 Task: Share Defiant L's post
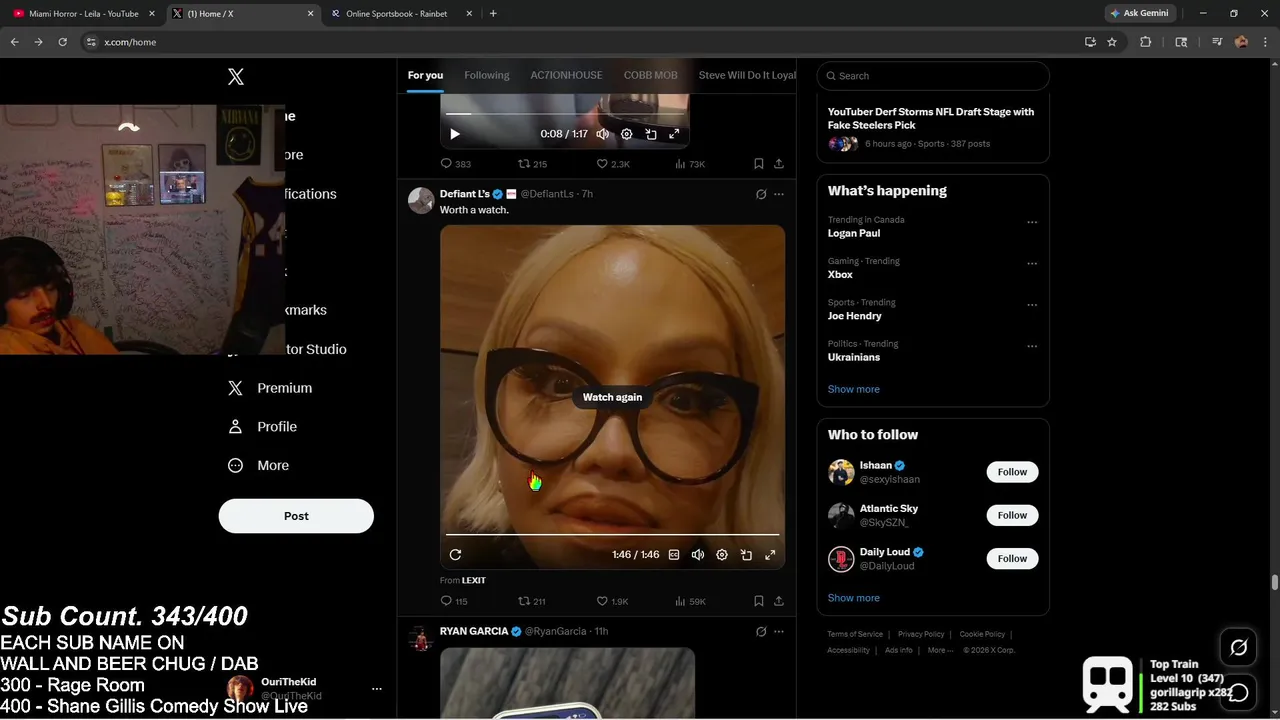point(779,601)
